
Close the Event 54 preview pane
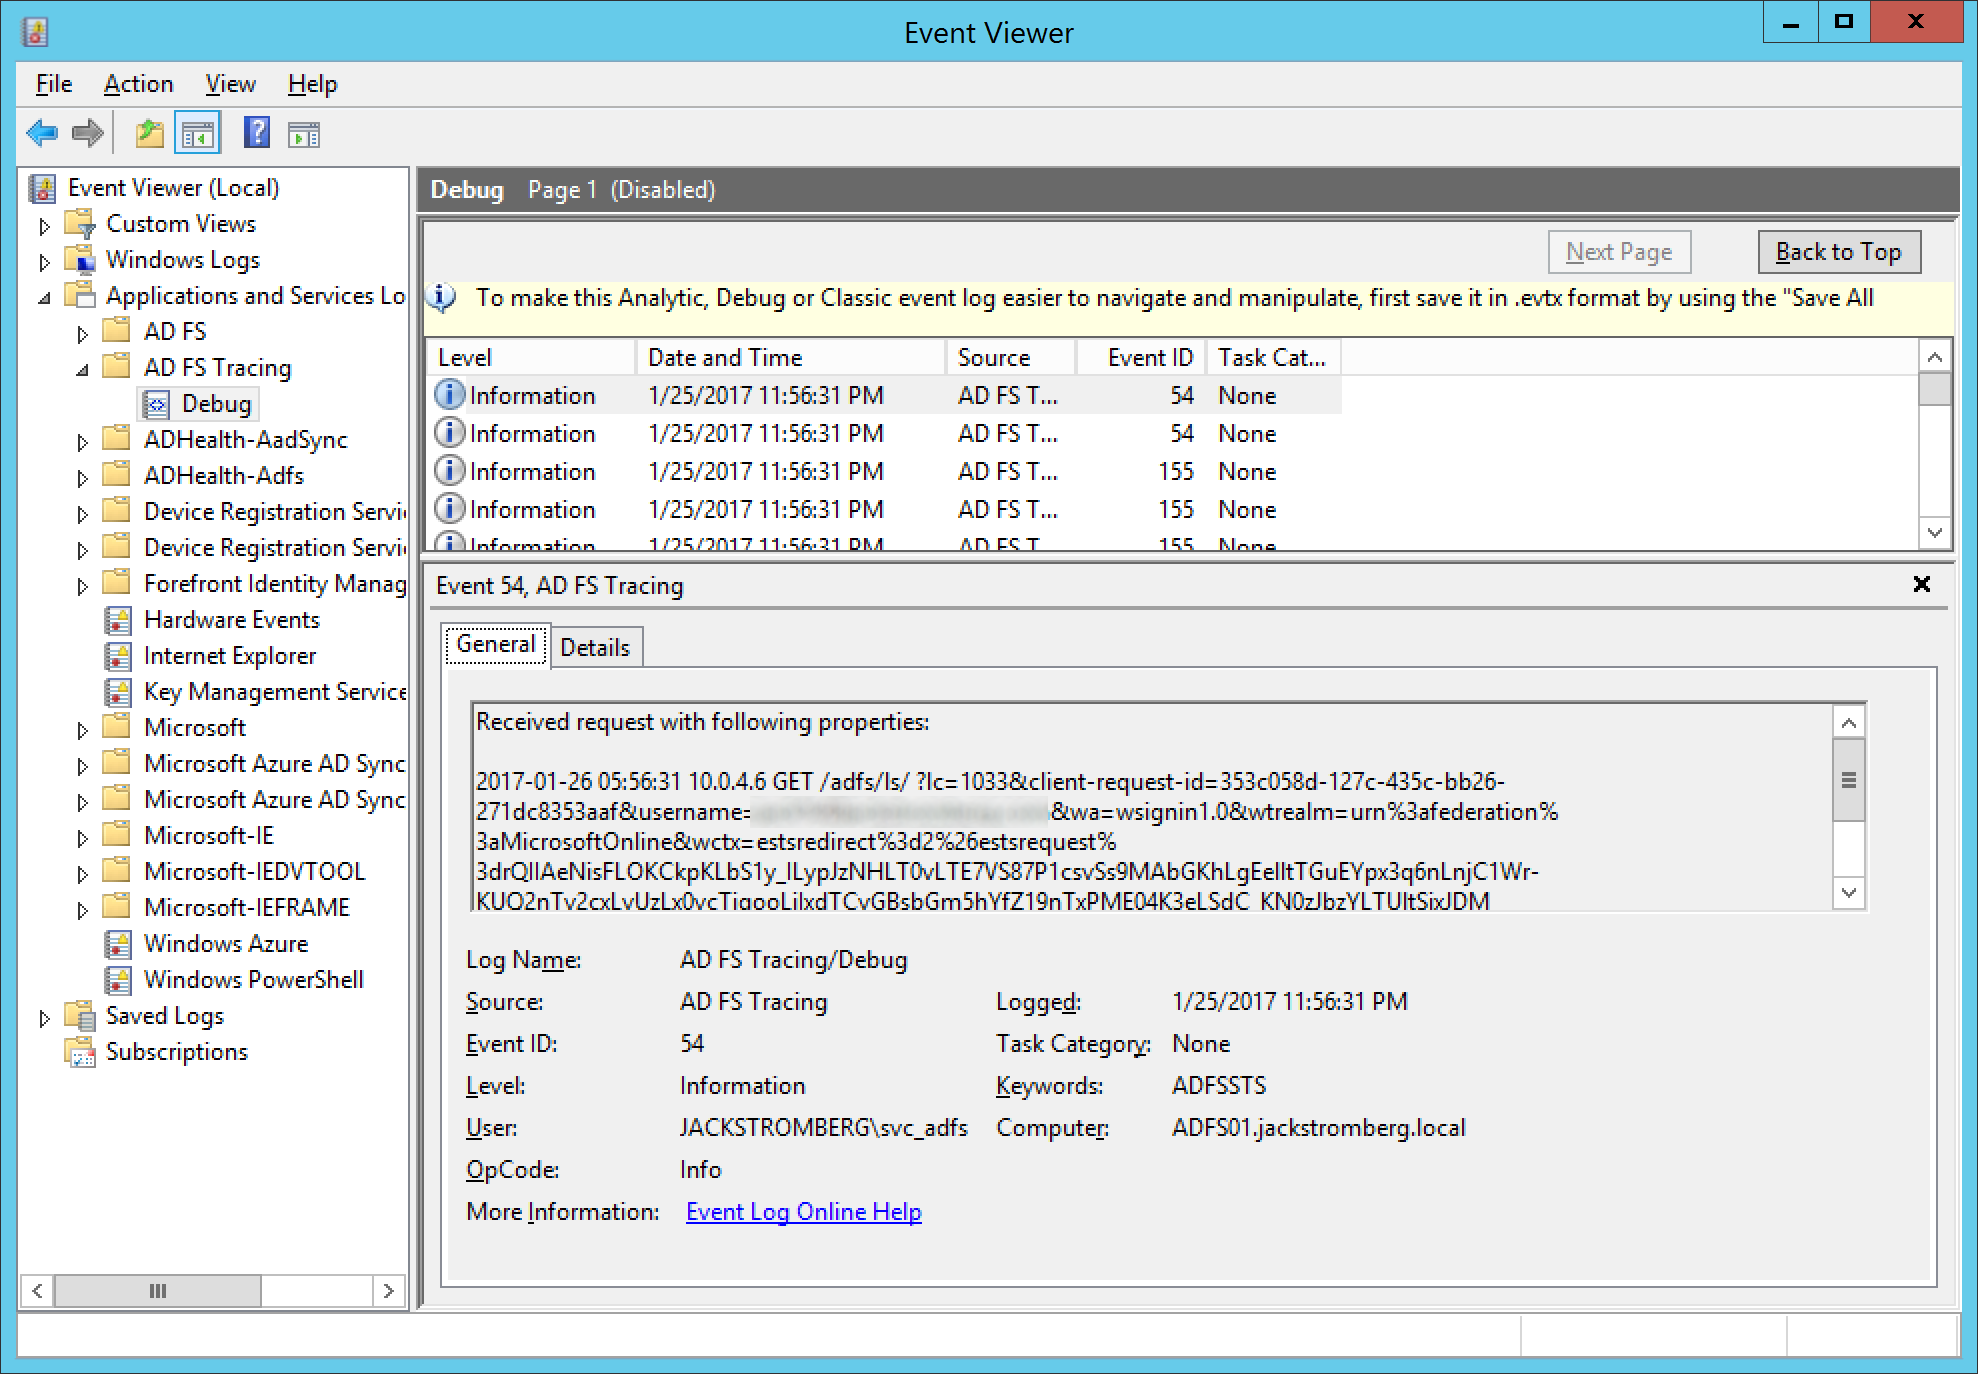click(x=1921, y=584)
